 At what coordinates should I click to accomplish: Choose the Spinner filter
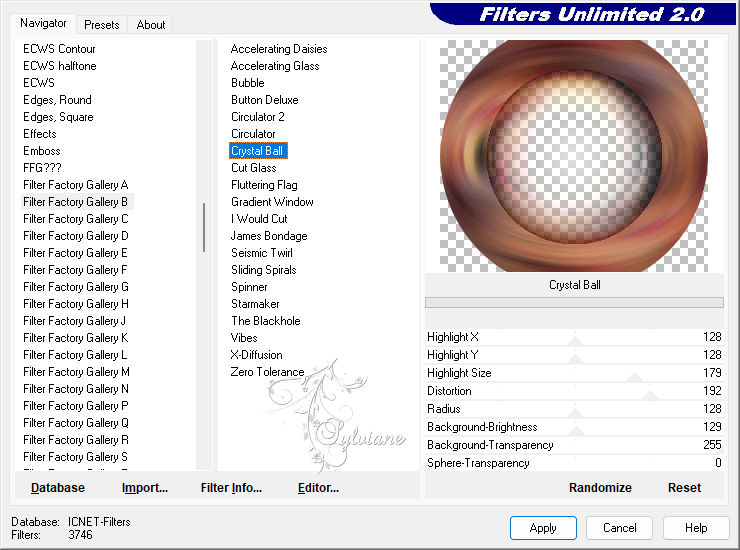pos(249,287)
